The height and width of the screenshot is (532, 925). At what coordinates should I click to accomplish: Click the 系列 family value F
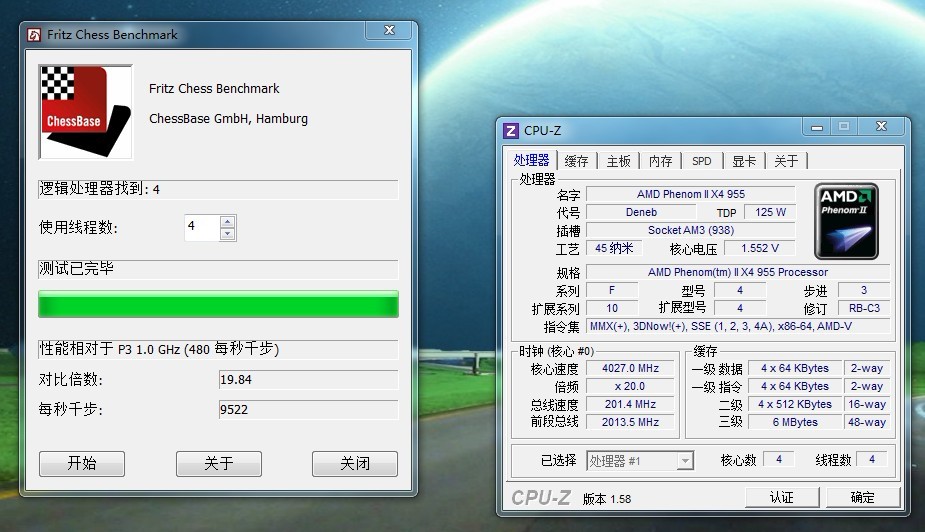tap(612, 290)
